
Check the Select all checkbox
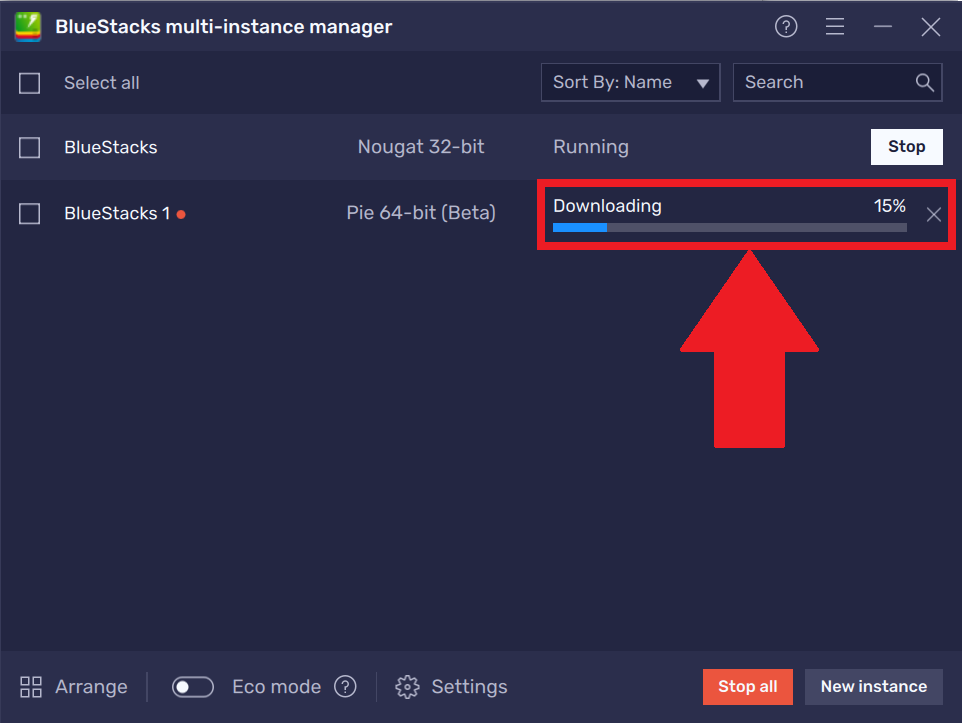(29, 84)
